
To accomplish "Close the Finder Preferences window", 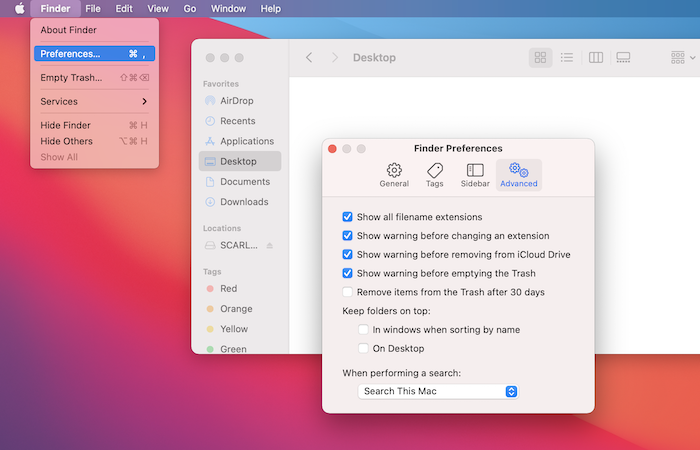I will (x=332, y=149).
